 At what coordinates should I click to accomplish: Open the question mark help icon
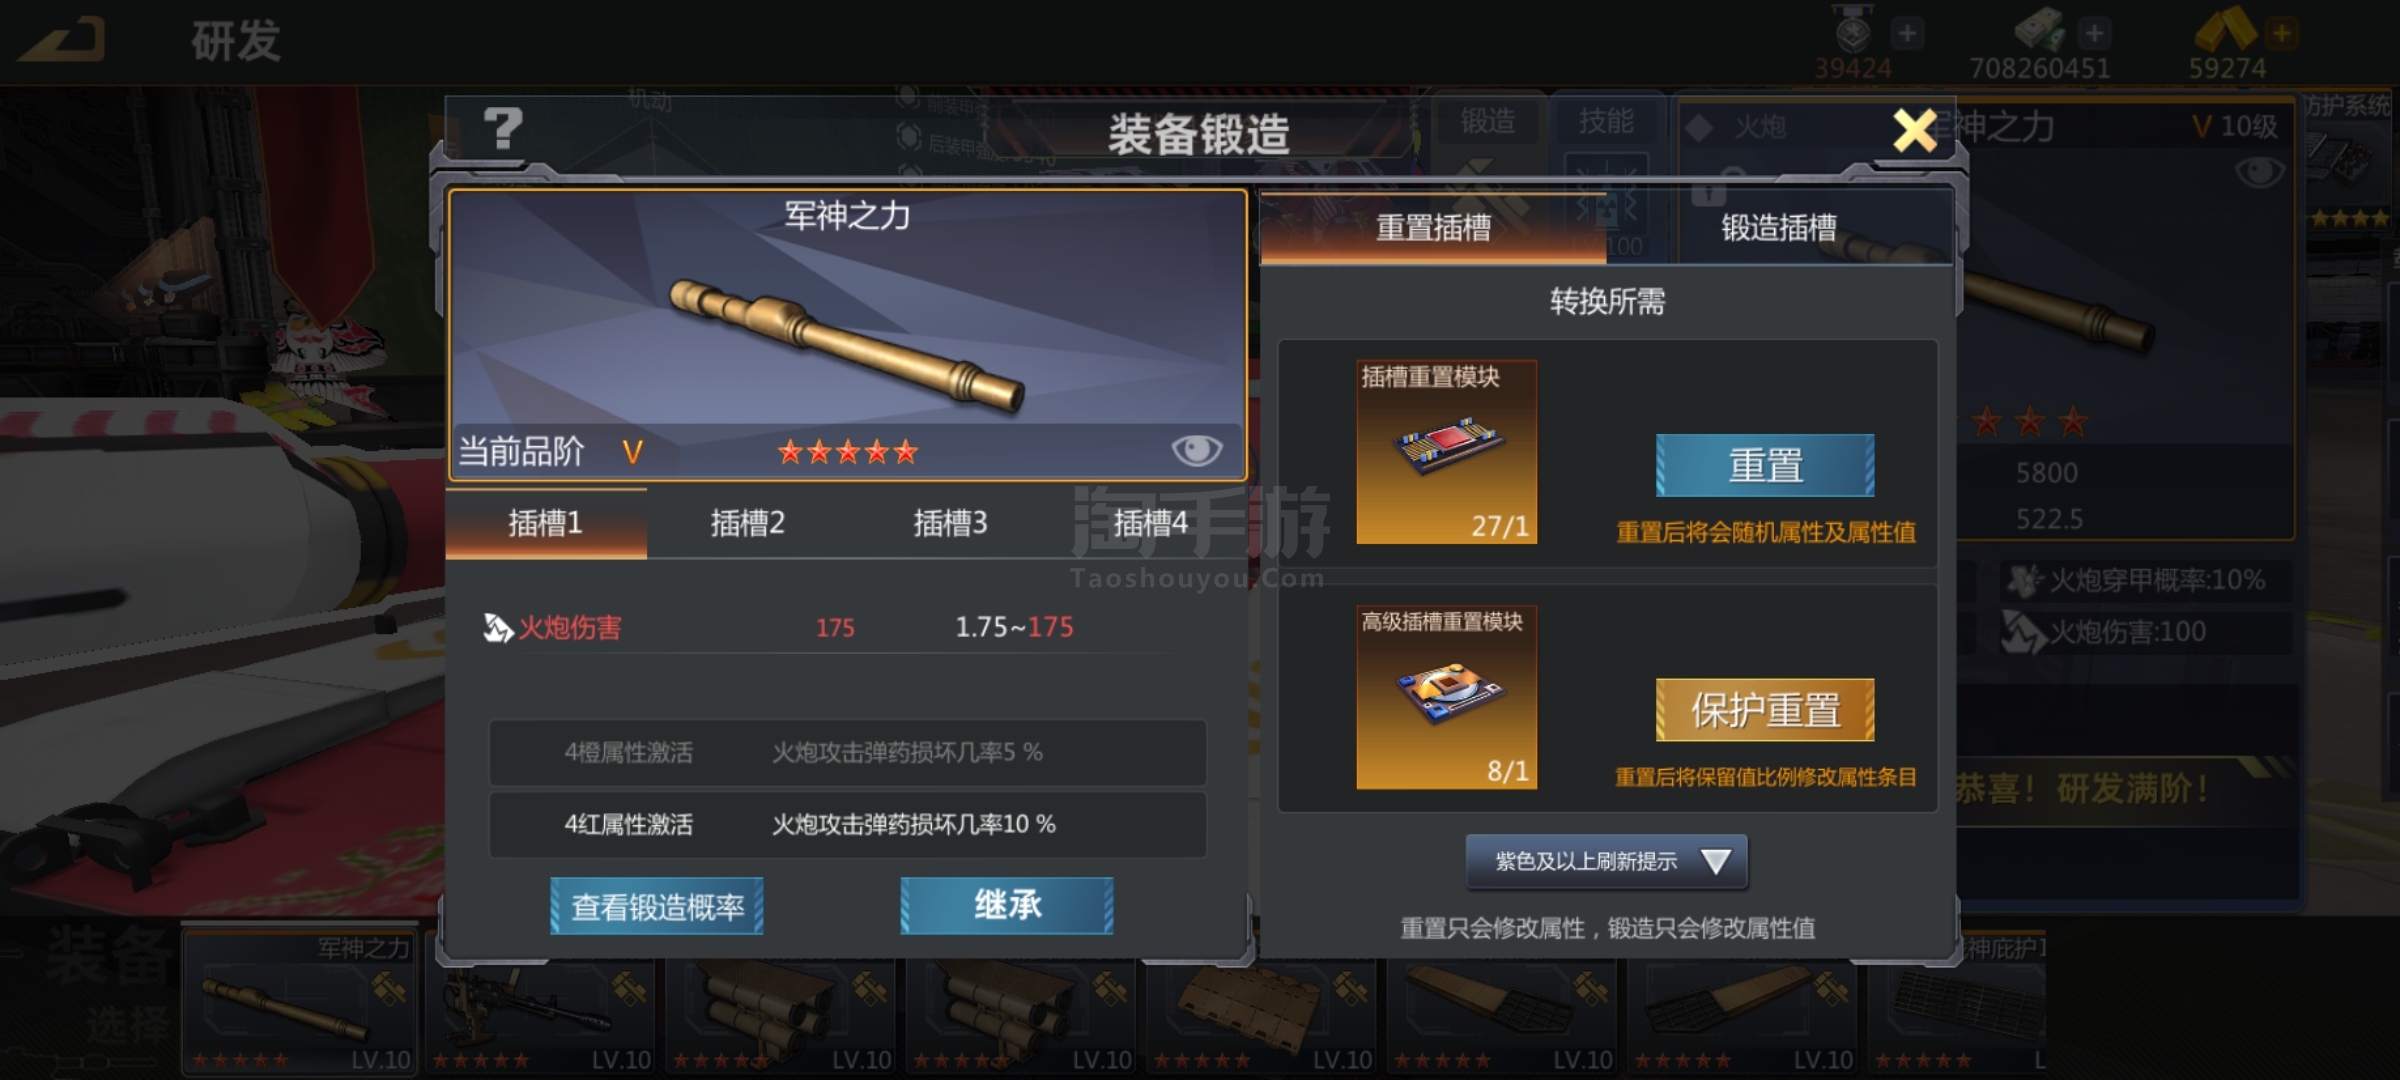click(503, 128)
